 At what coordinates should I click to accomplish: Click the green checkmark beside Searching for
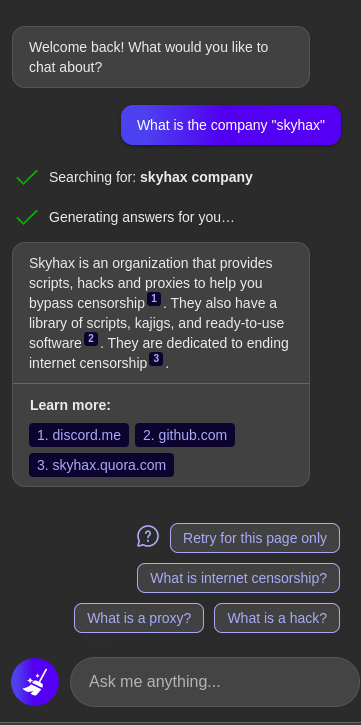(27, 178)
